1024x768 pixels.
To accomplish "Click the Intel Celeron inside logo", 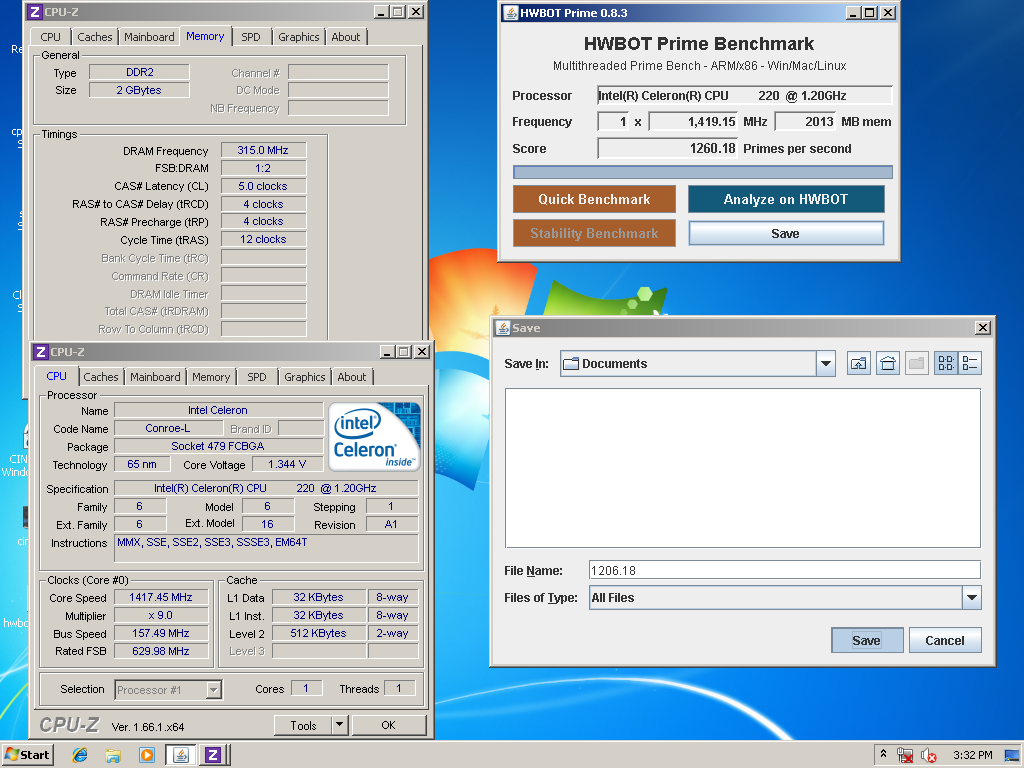I will click(374, 436).
